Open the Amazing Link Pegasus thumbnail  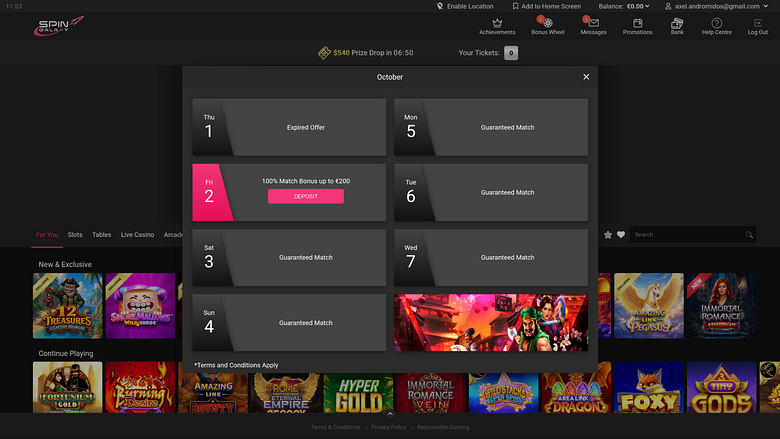click(x=649, y=306)
